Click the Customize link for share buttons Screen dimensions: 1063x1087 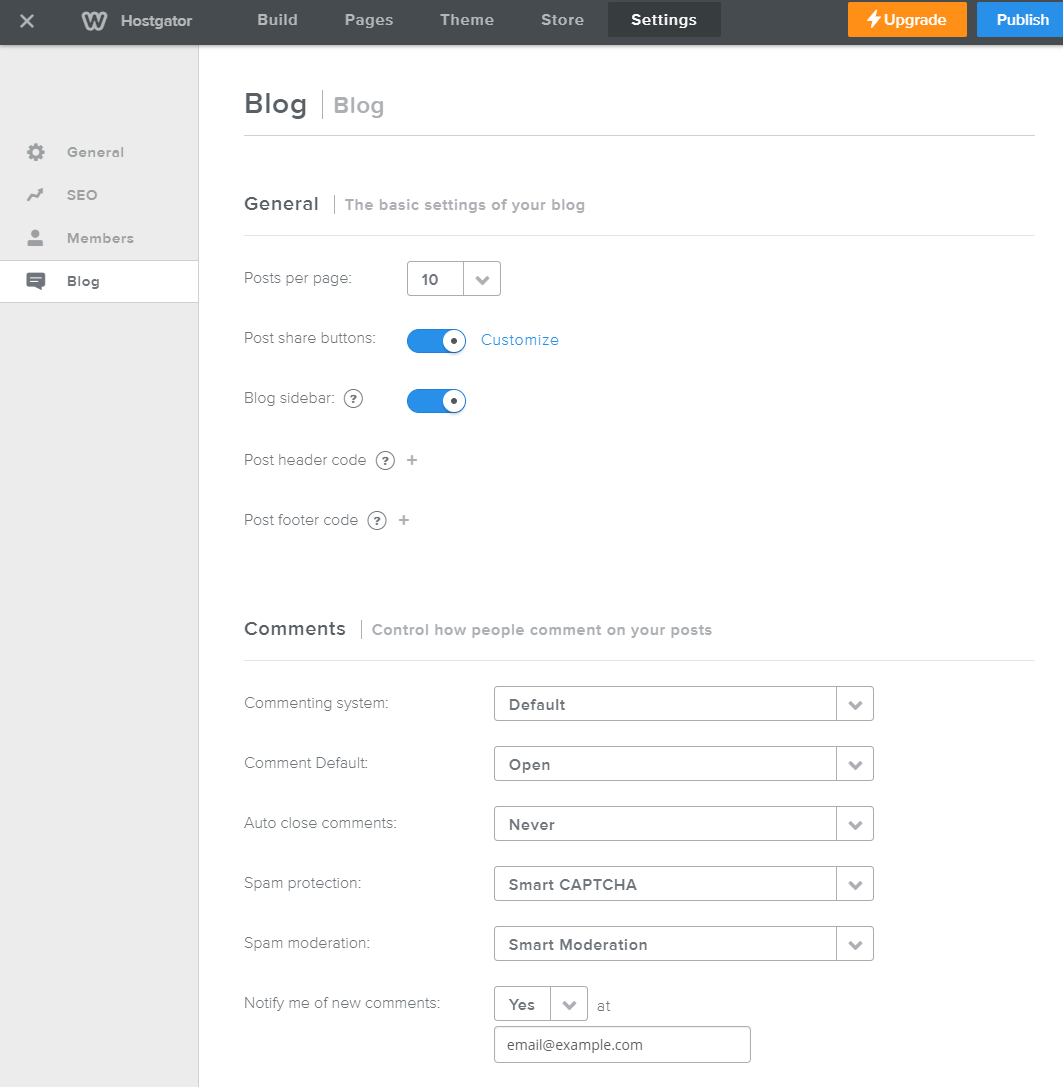coord(519,340)
